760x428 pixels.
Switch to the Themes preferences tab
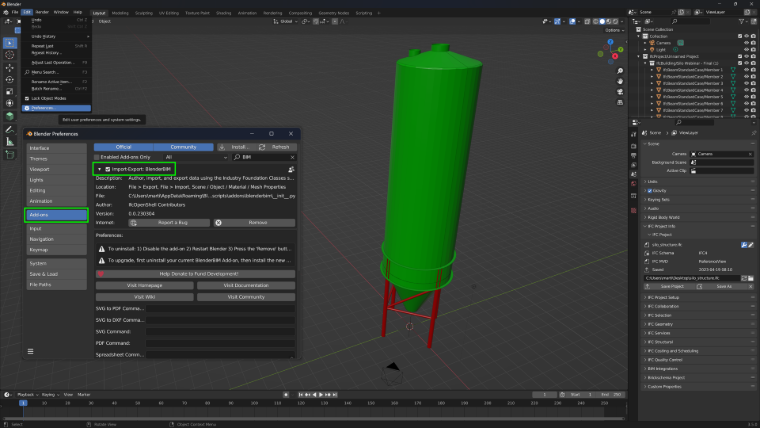56,159
